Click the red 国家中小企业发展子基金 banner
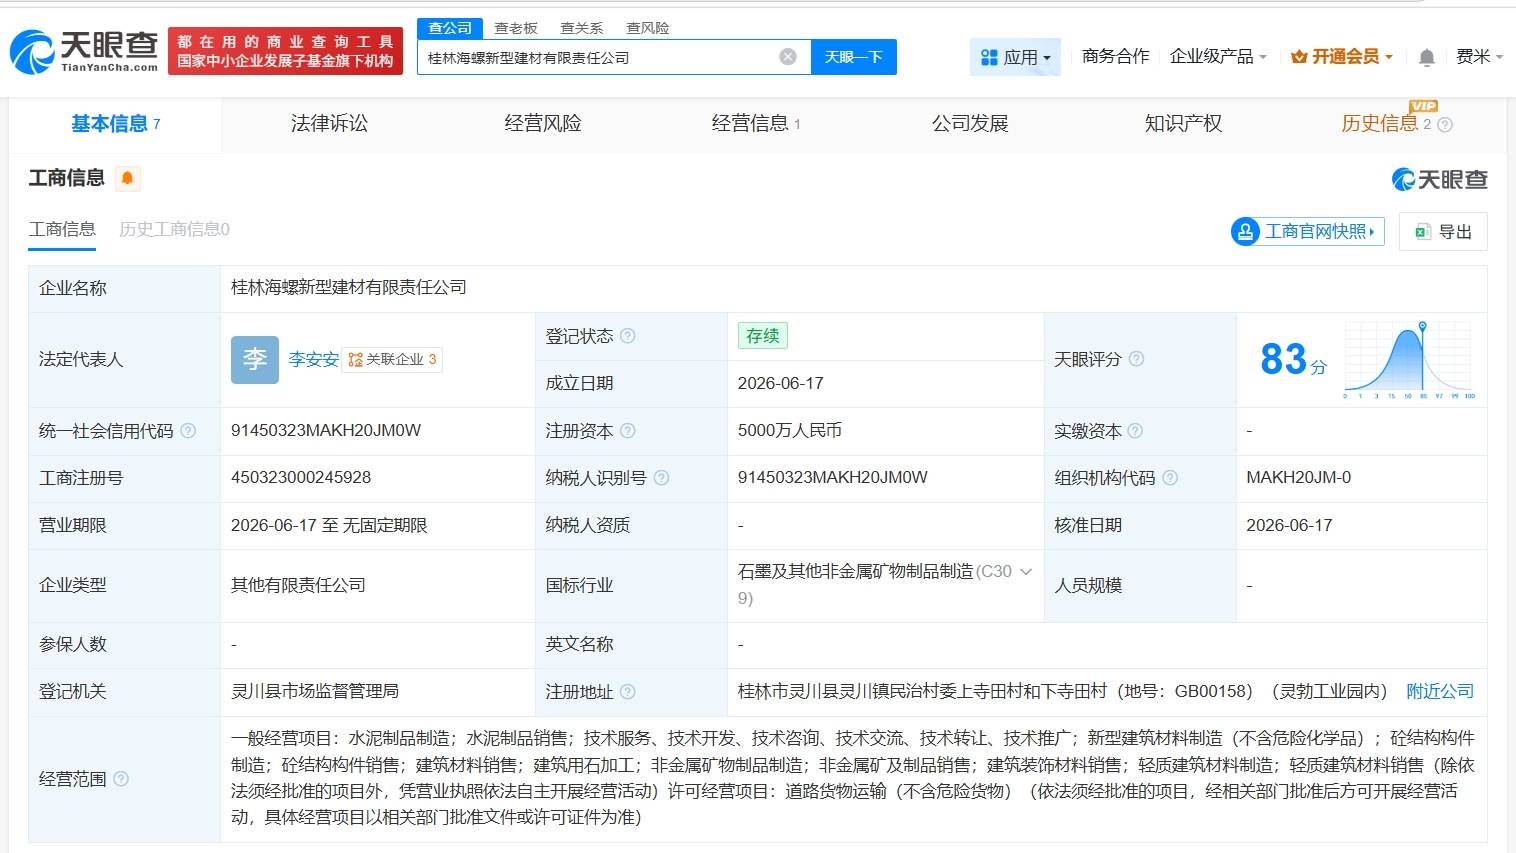 (x=285, y=51)
